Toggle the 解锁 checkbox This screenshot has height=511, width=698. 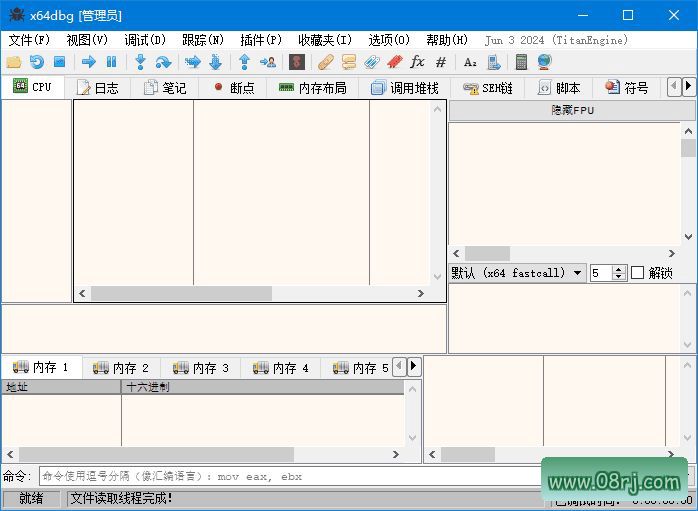pos(637,272)
